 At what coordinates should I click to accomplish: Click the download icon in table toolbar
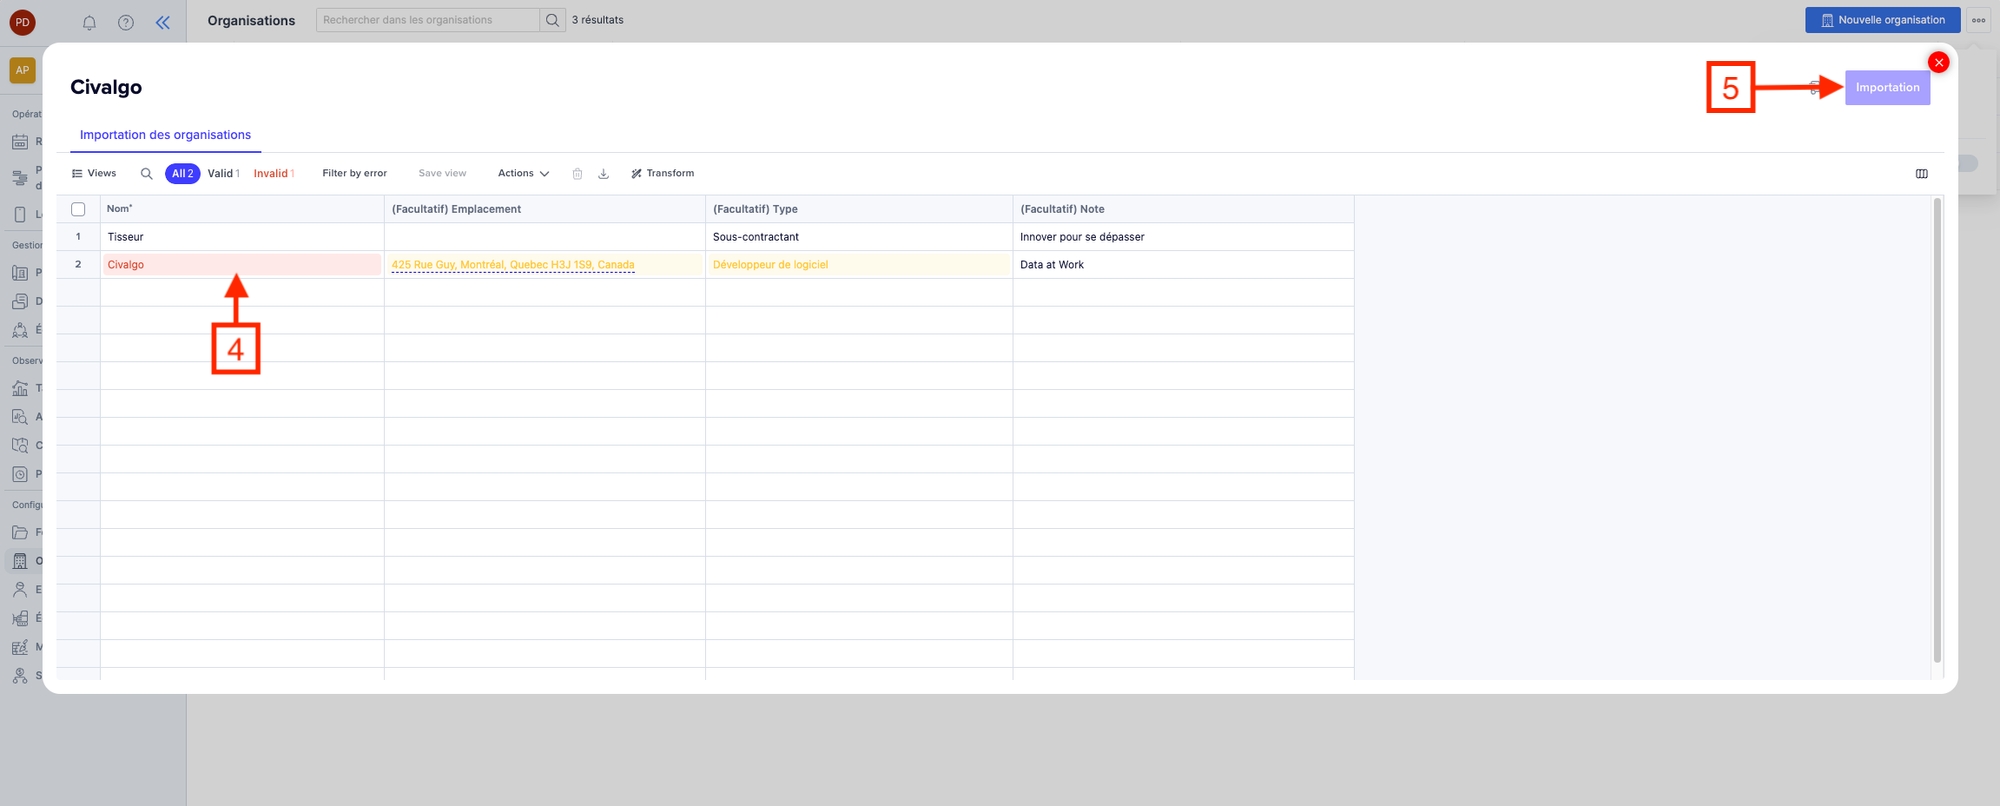(604, 174)
